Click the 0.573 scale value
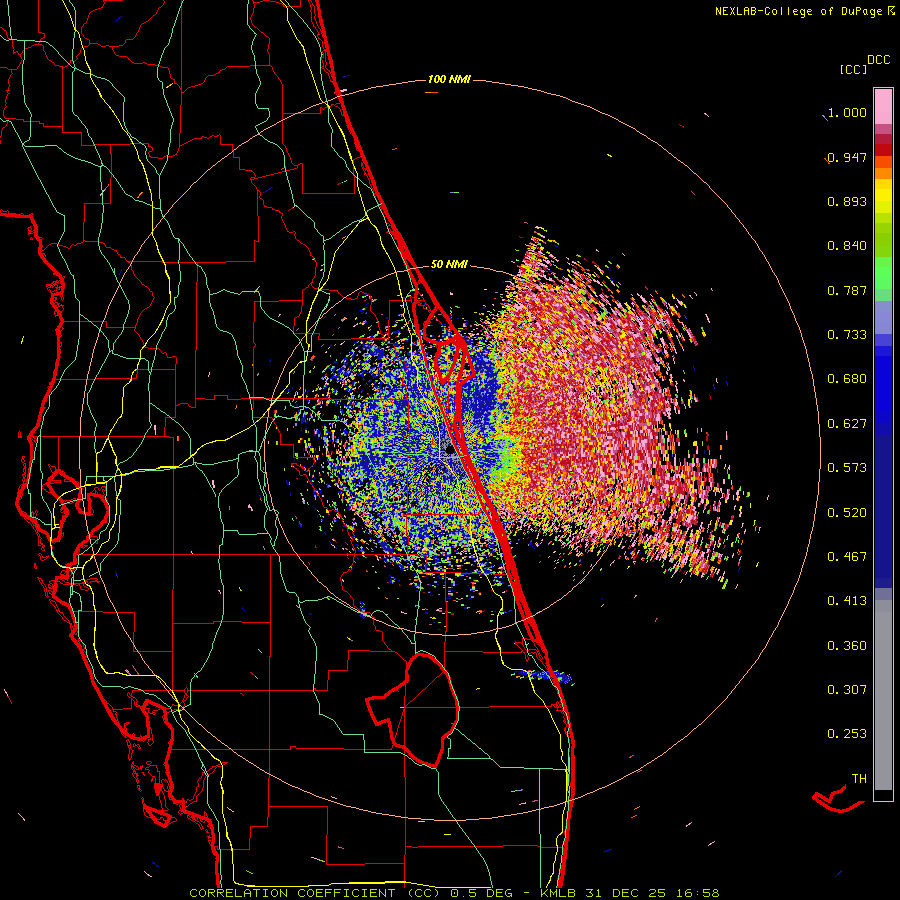900x900 pixels. pyautogui.click(x=847, y=468)
